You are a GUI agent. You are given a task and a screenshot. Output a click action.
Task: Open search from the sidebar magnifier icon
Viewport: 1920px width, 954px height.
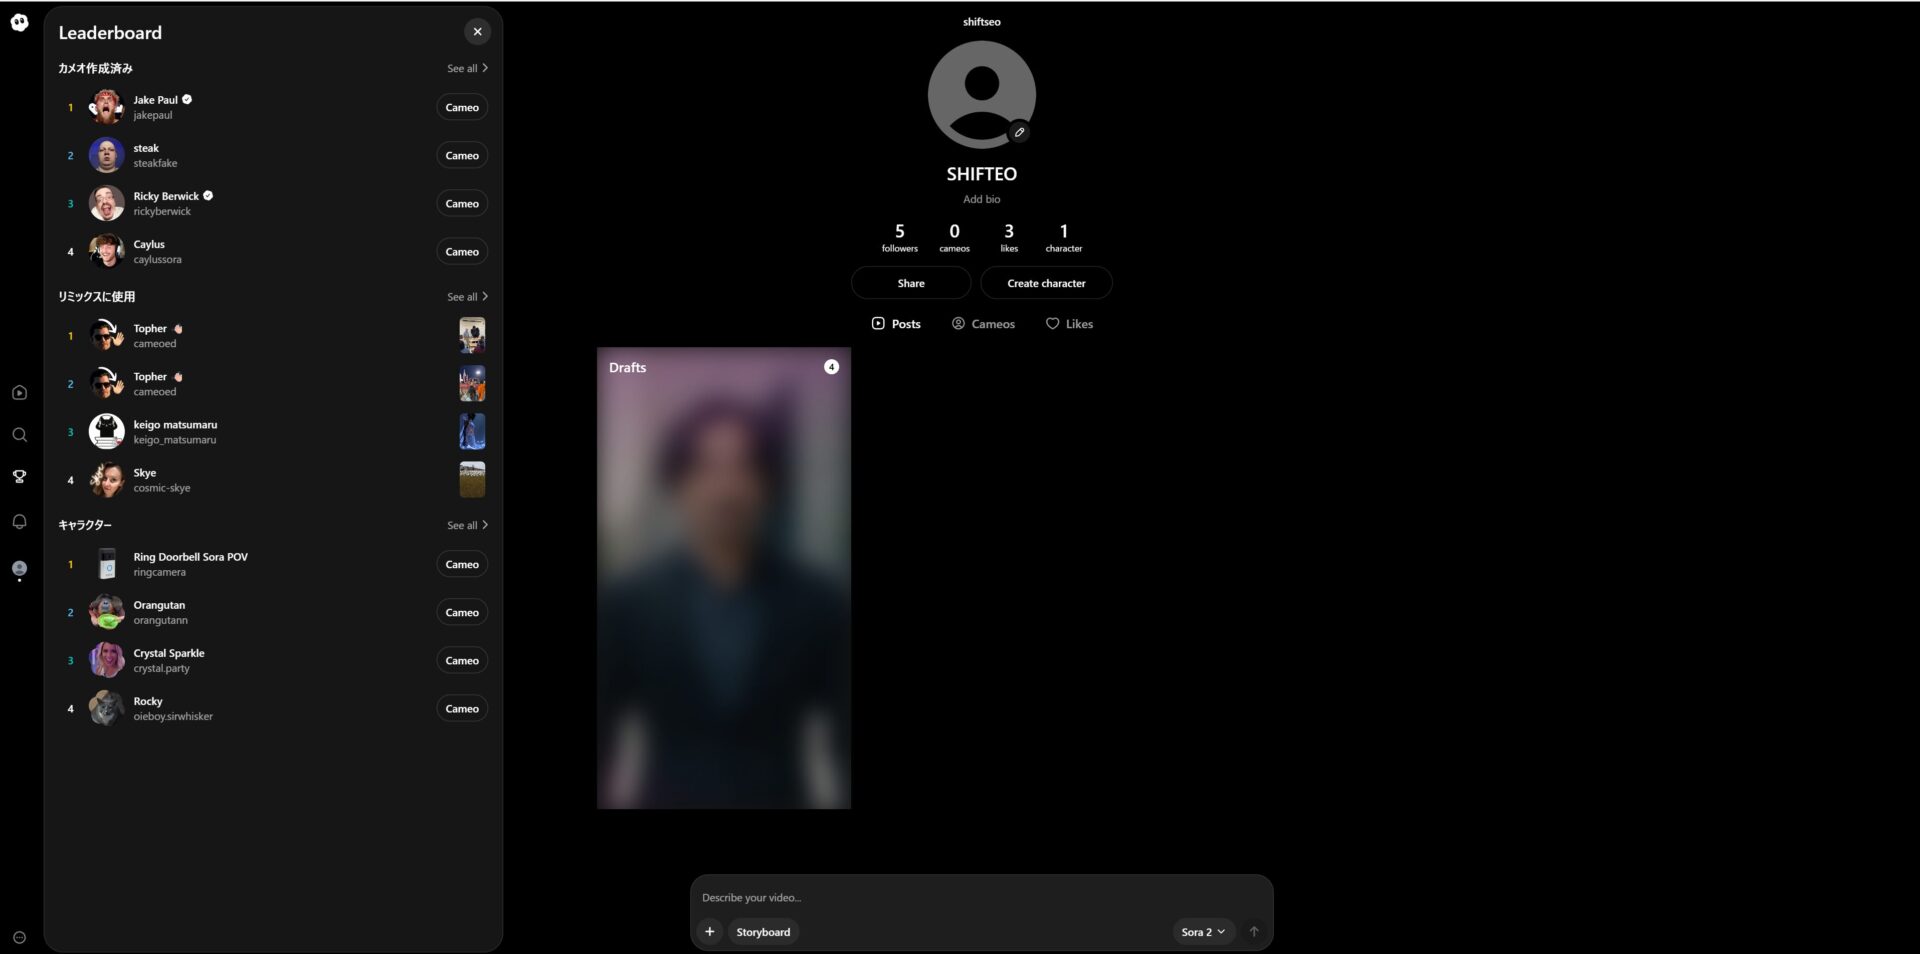point(19,435)
